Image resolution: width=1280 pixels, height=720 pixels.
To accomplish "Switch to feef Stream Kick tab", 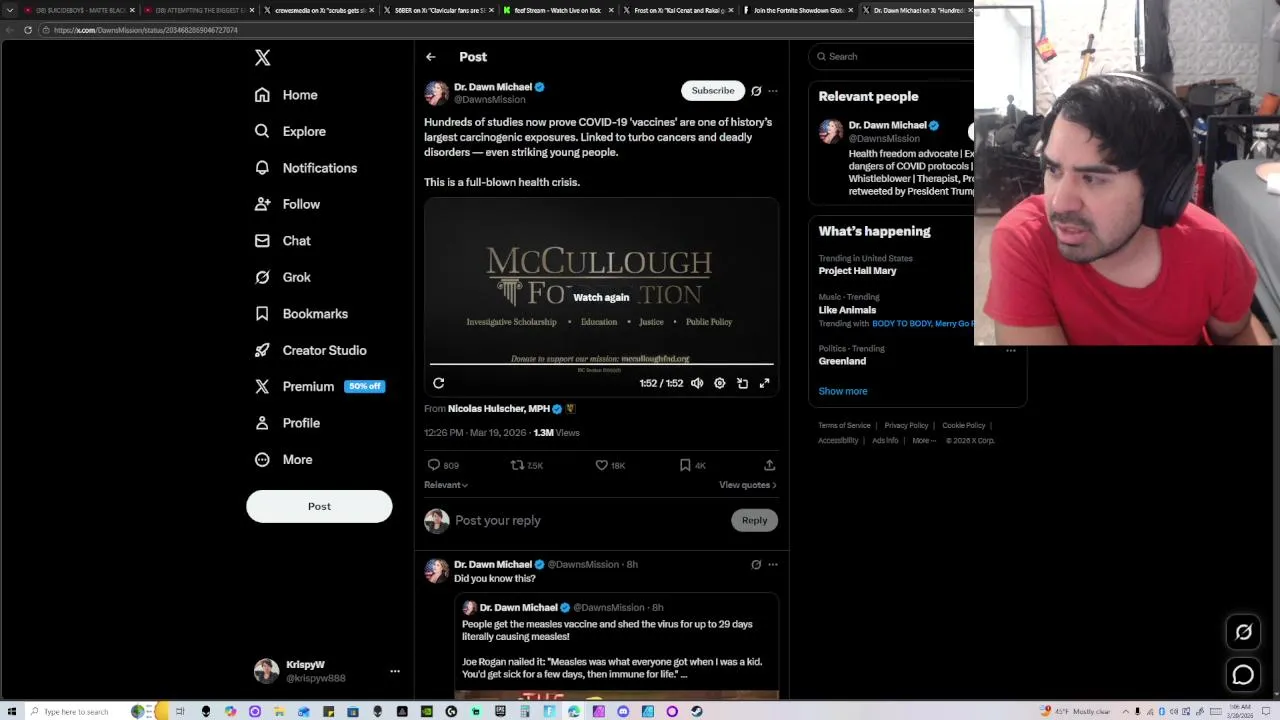I will (x=558, y=11).
